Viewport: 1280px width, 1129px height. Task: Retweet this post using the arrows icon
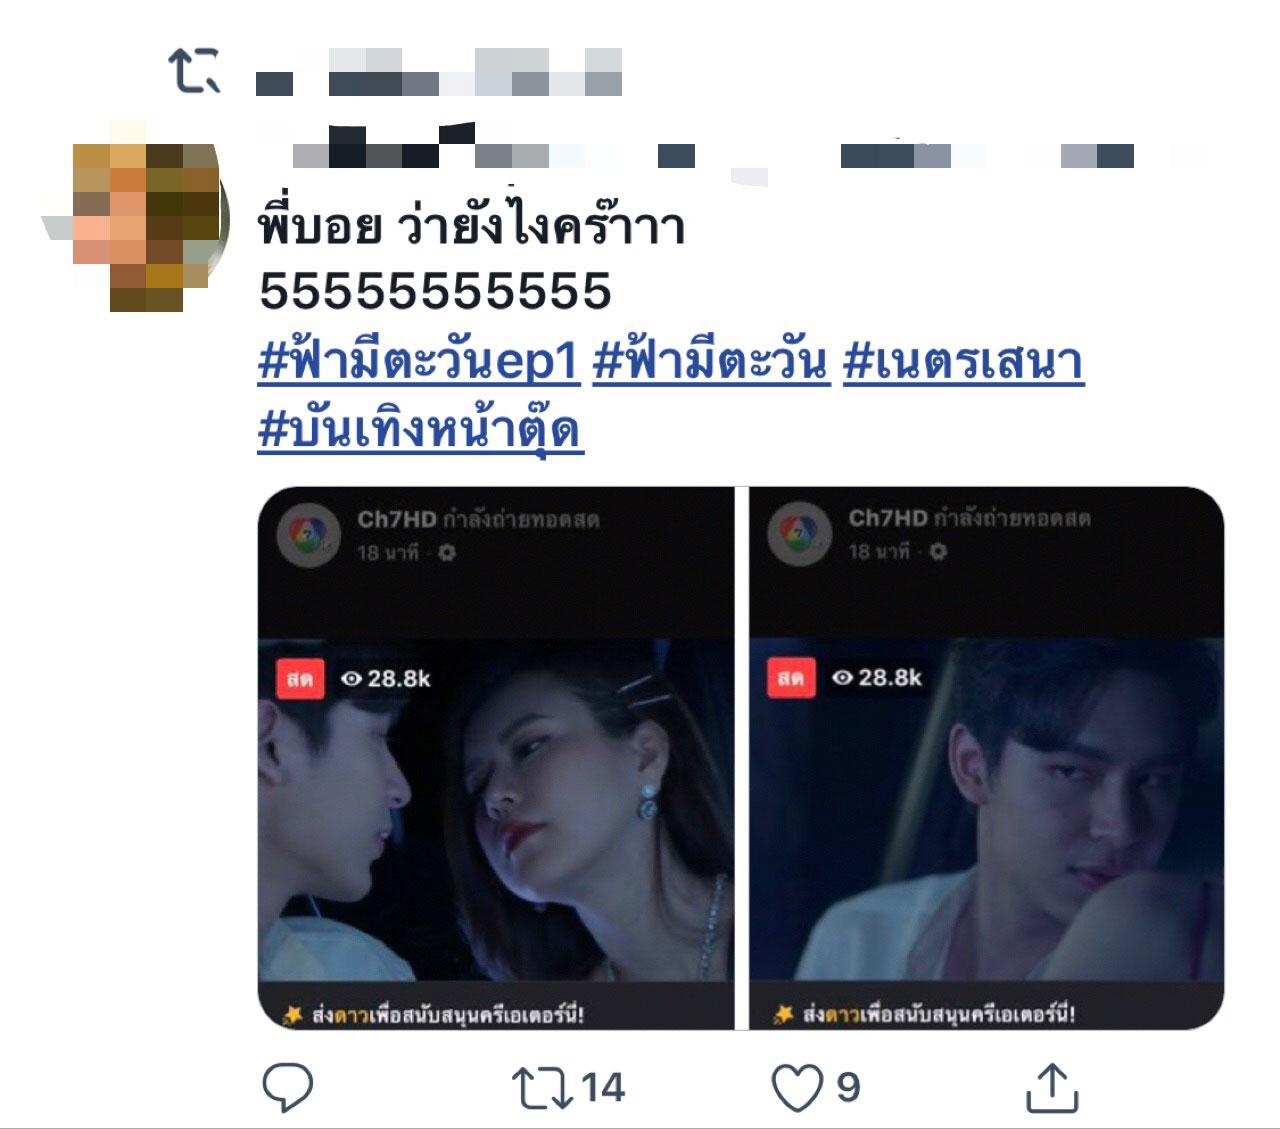[541, 1088]
